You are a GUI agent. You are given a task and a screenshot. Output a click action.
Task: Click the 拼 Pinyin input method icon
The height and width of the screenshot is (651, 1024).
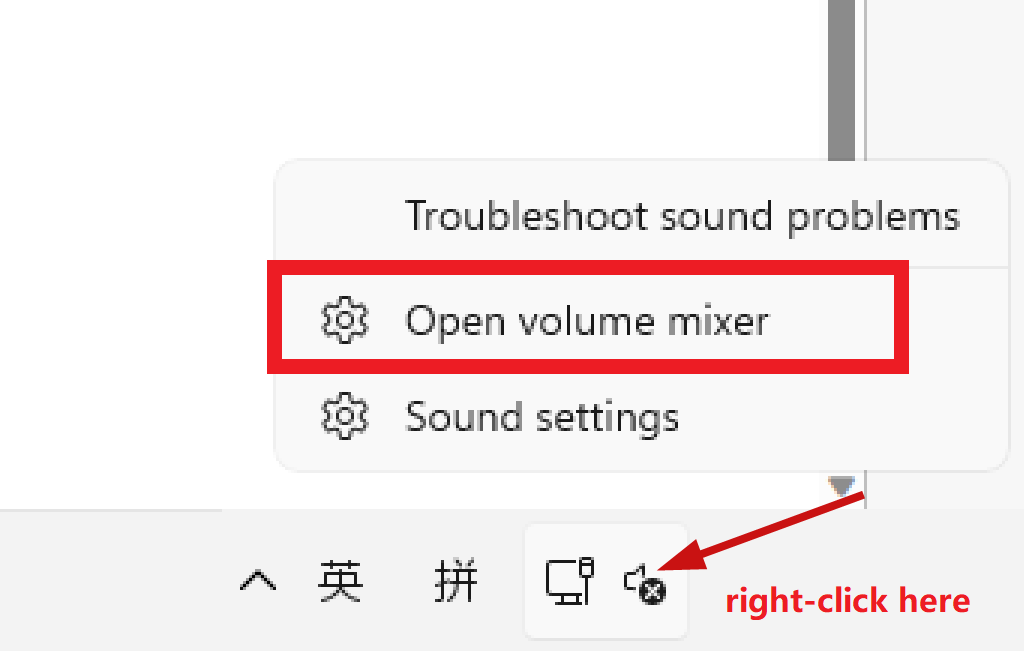[x=456, y=580]
